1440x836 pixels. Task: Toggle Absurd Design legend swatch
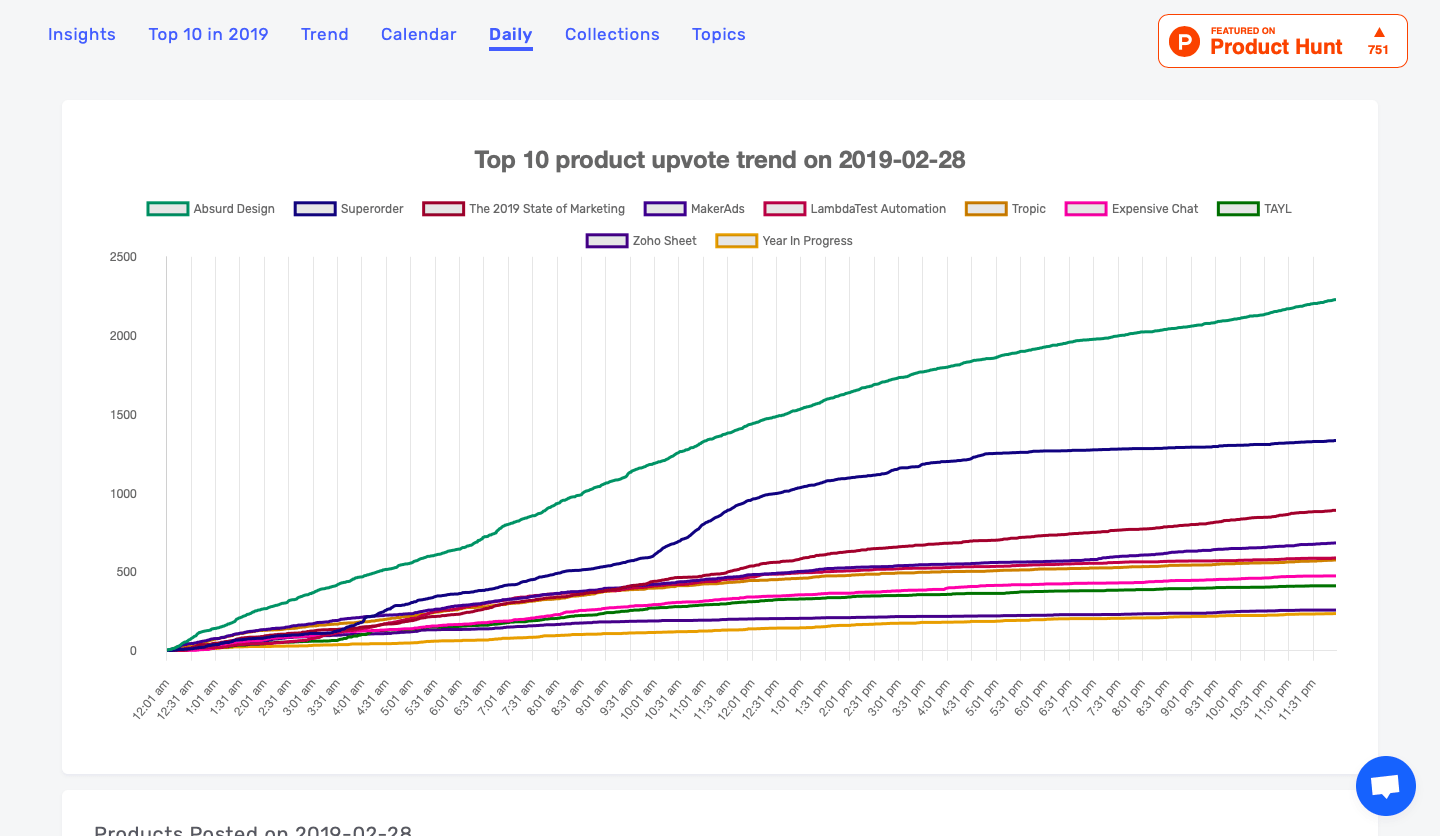(x=167, y=209)
